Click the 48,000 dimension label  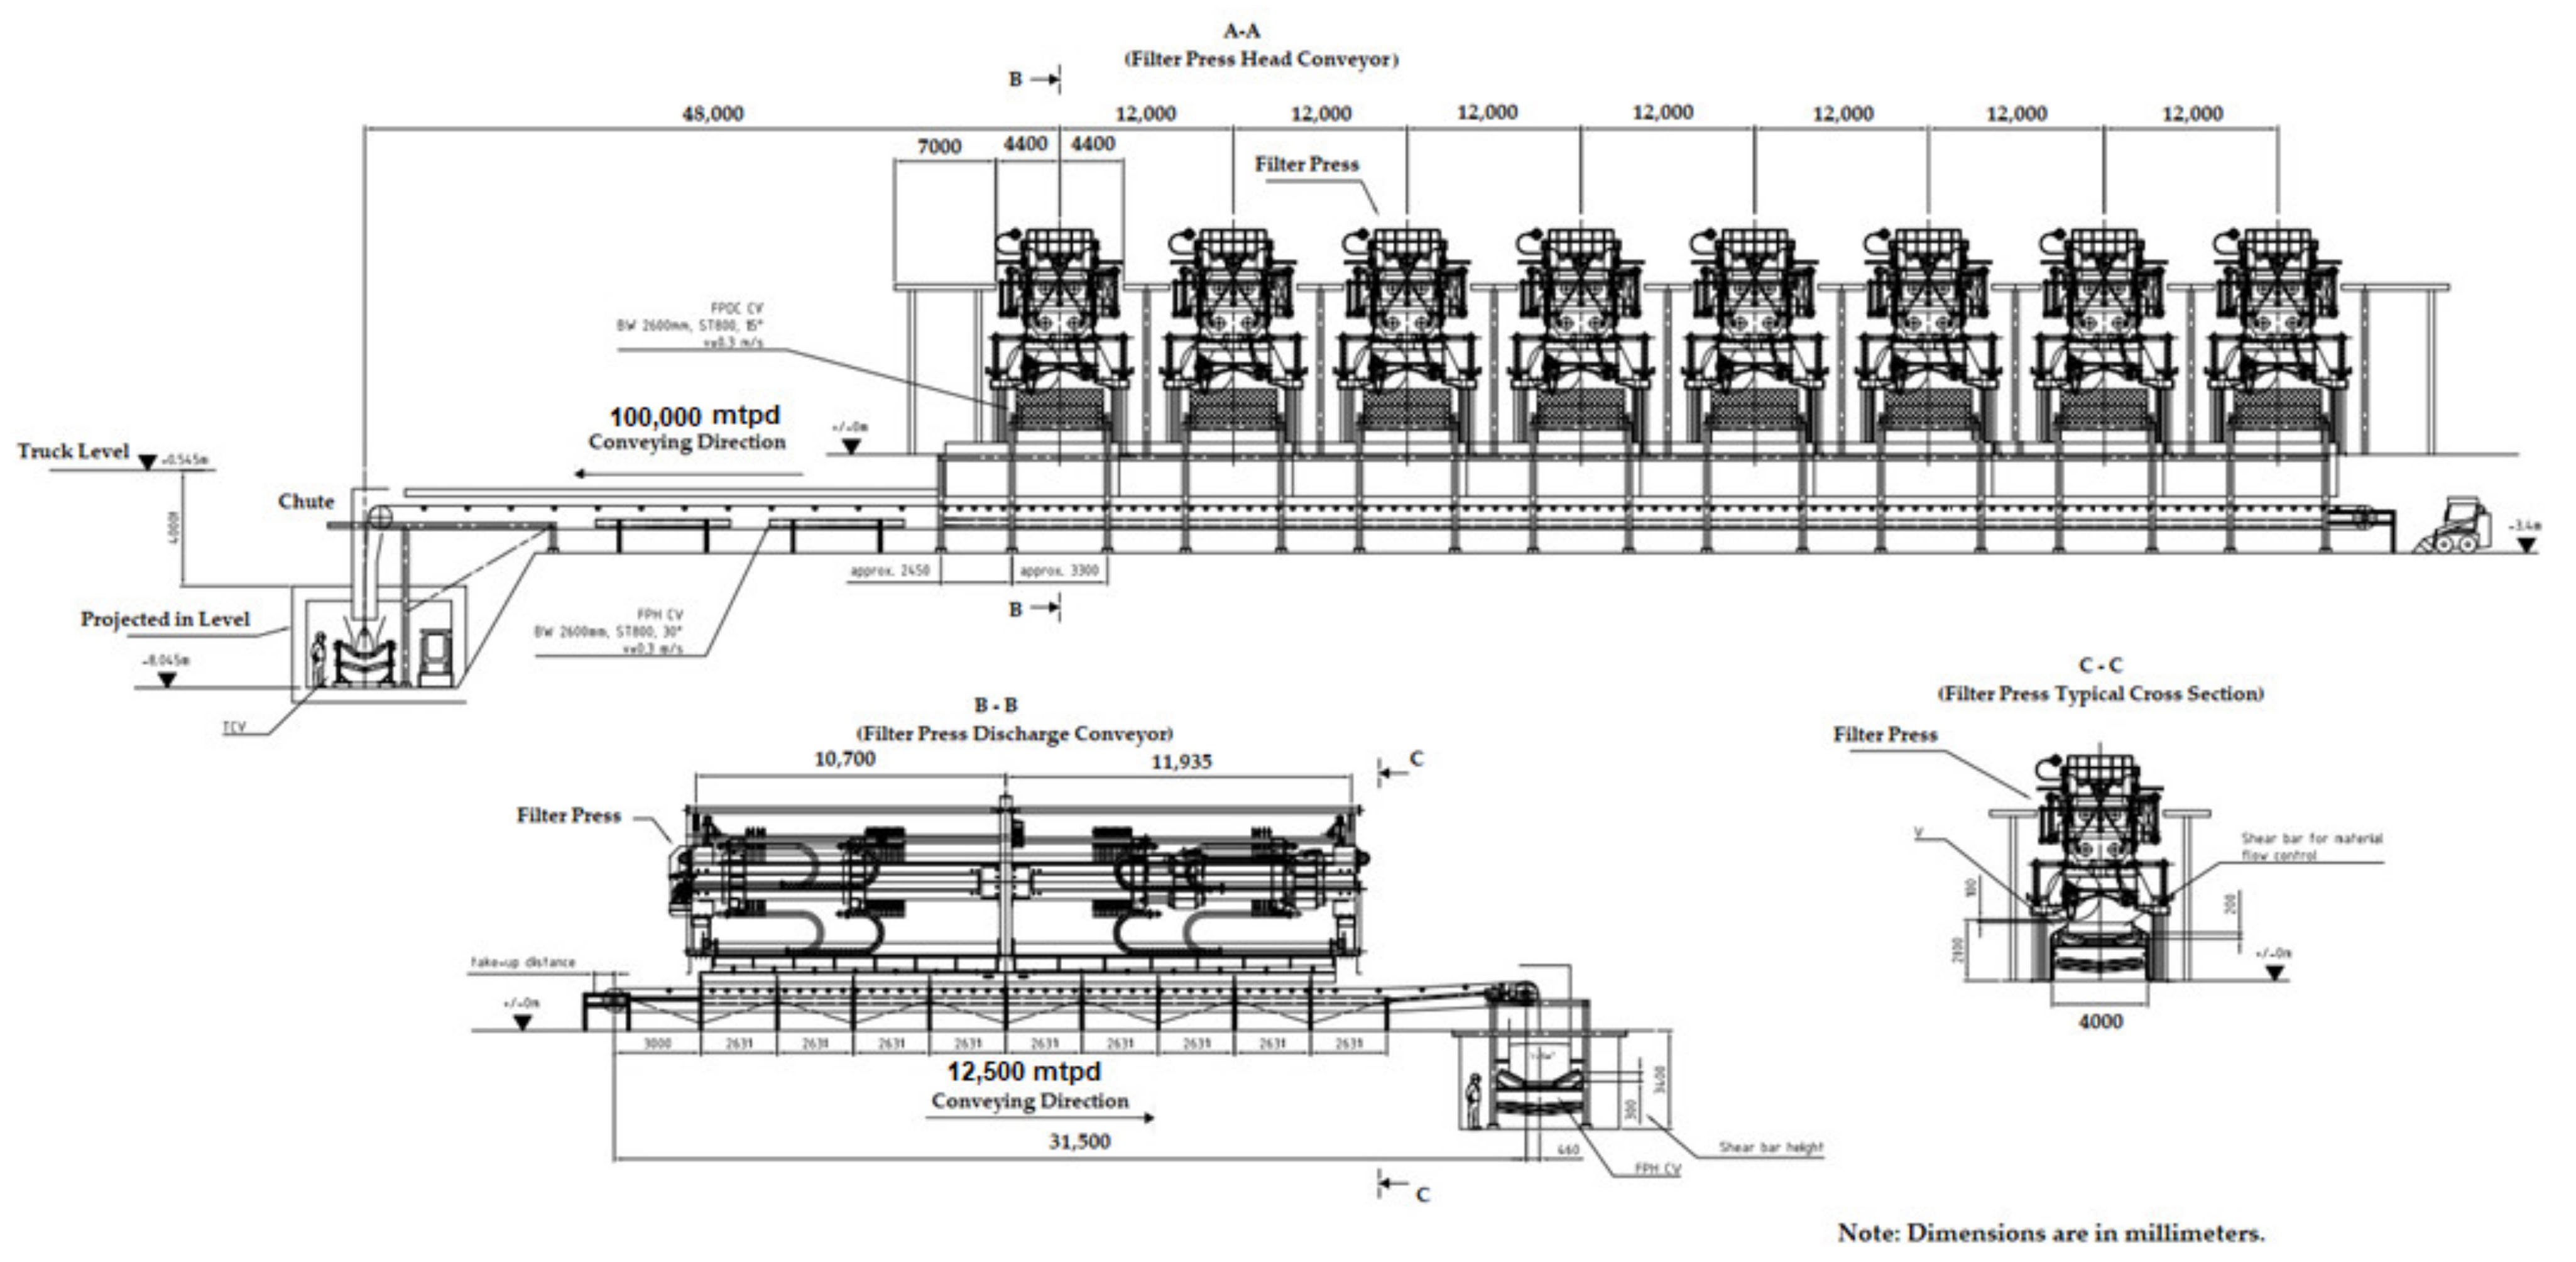pos(712,114)
